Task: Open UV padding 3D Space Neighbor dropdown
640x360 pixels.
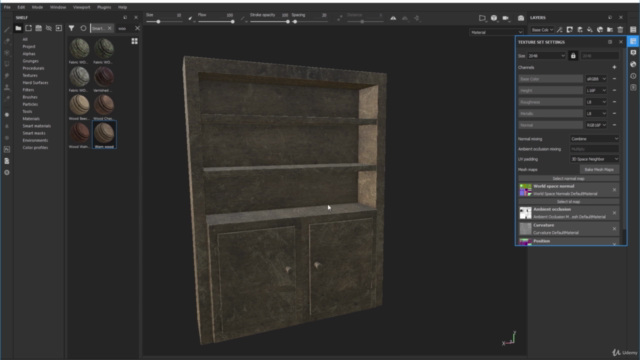Action: [594, 159]
